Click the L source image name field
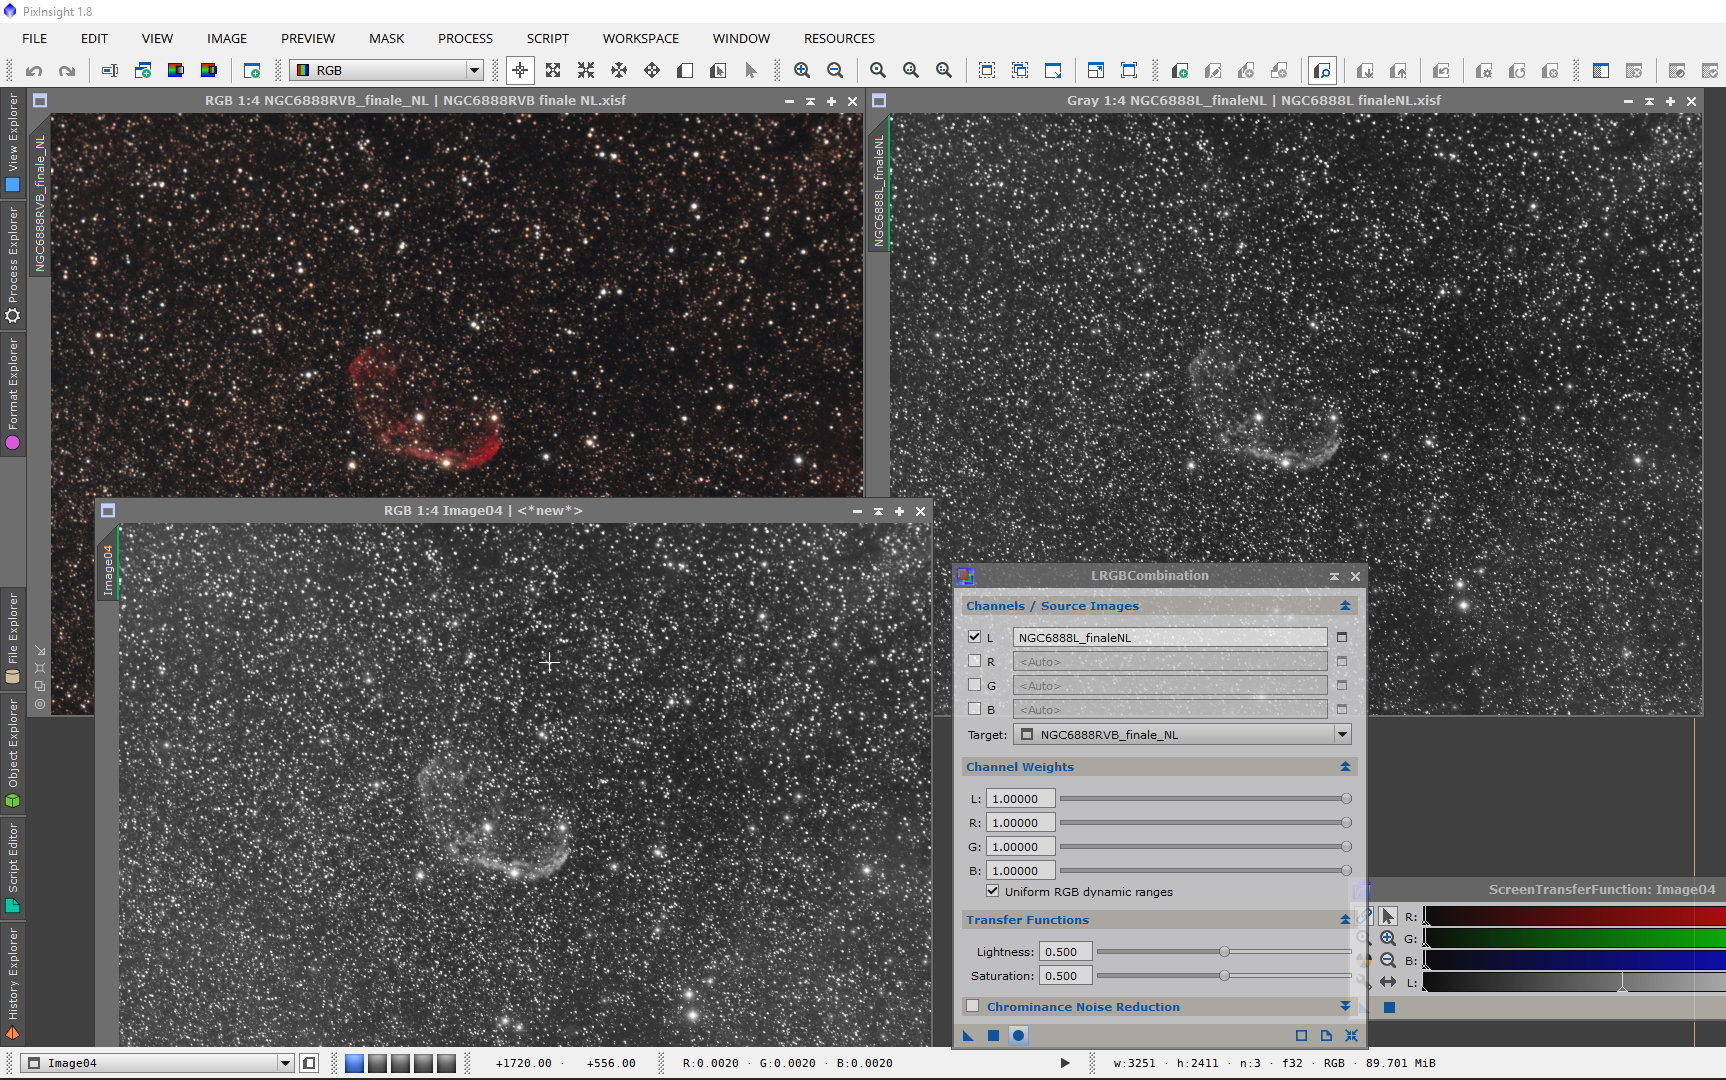 (1170, 637)
